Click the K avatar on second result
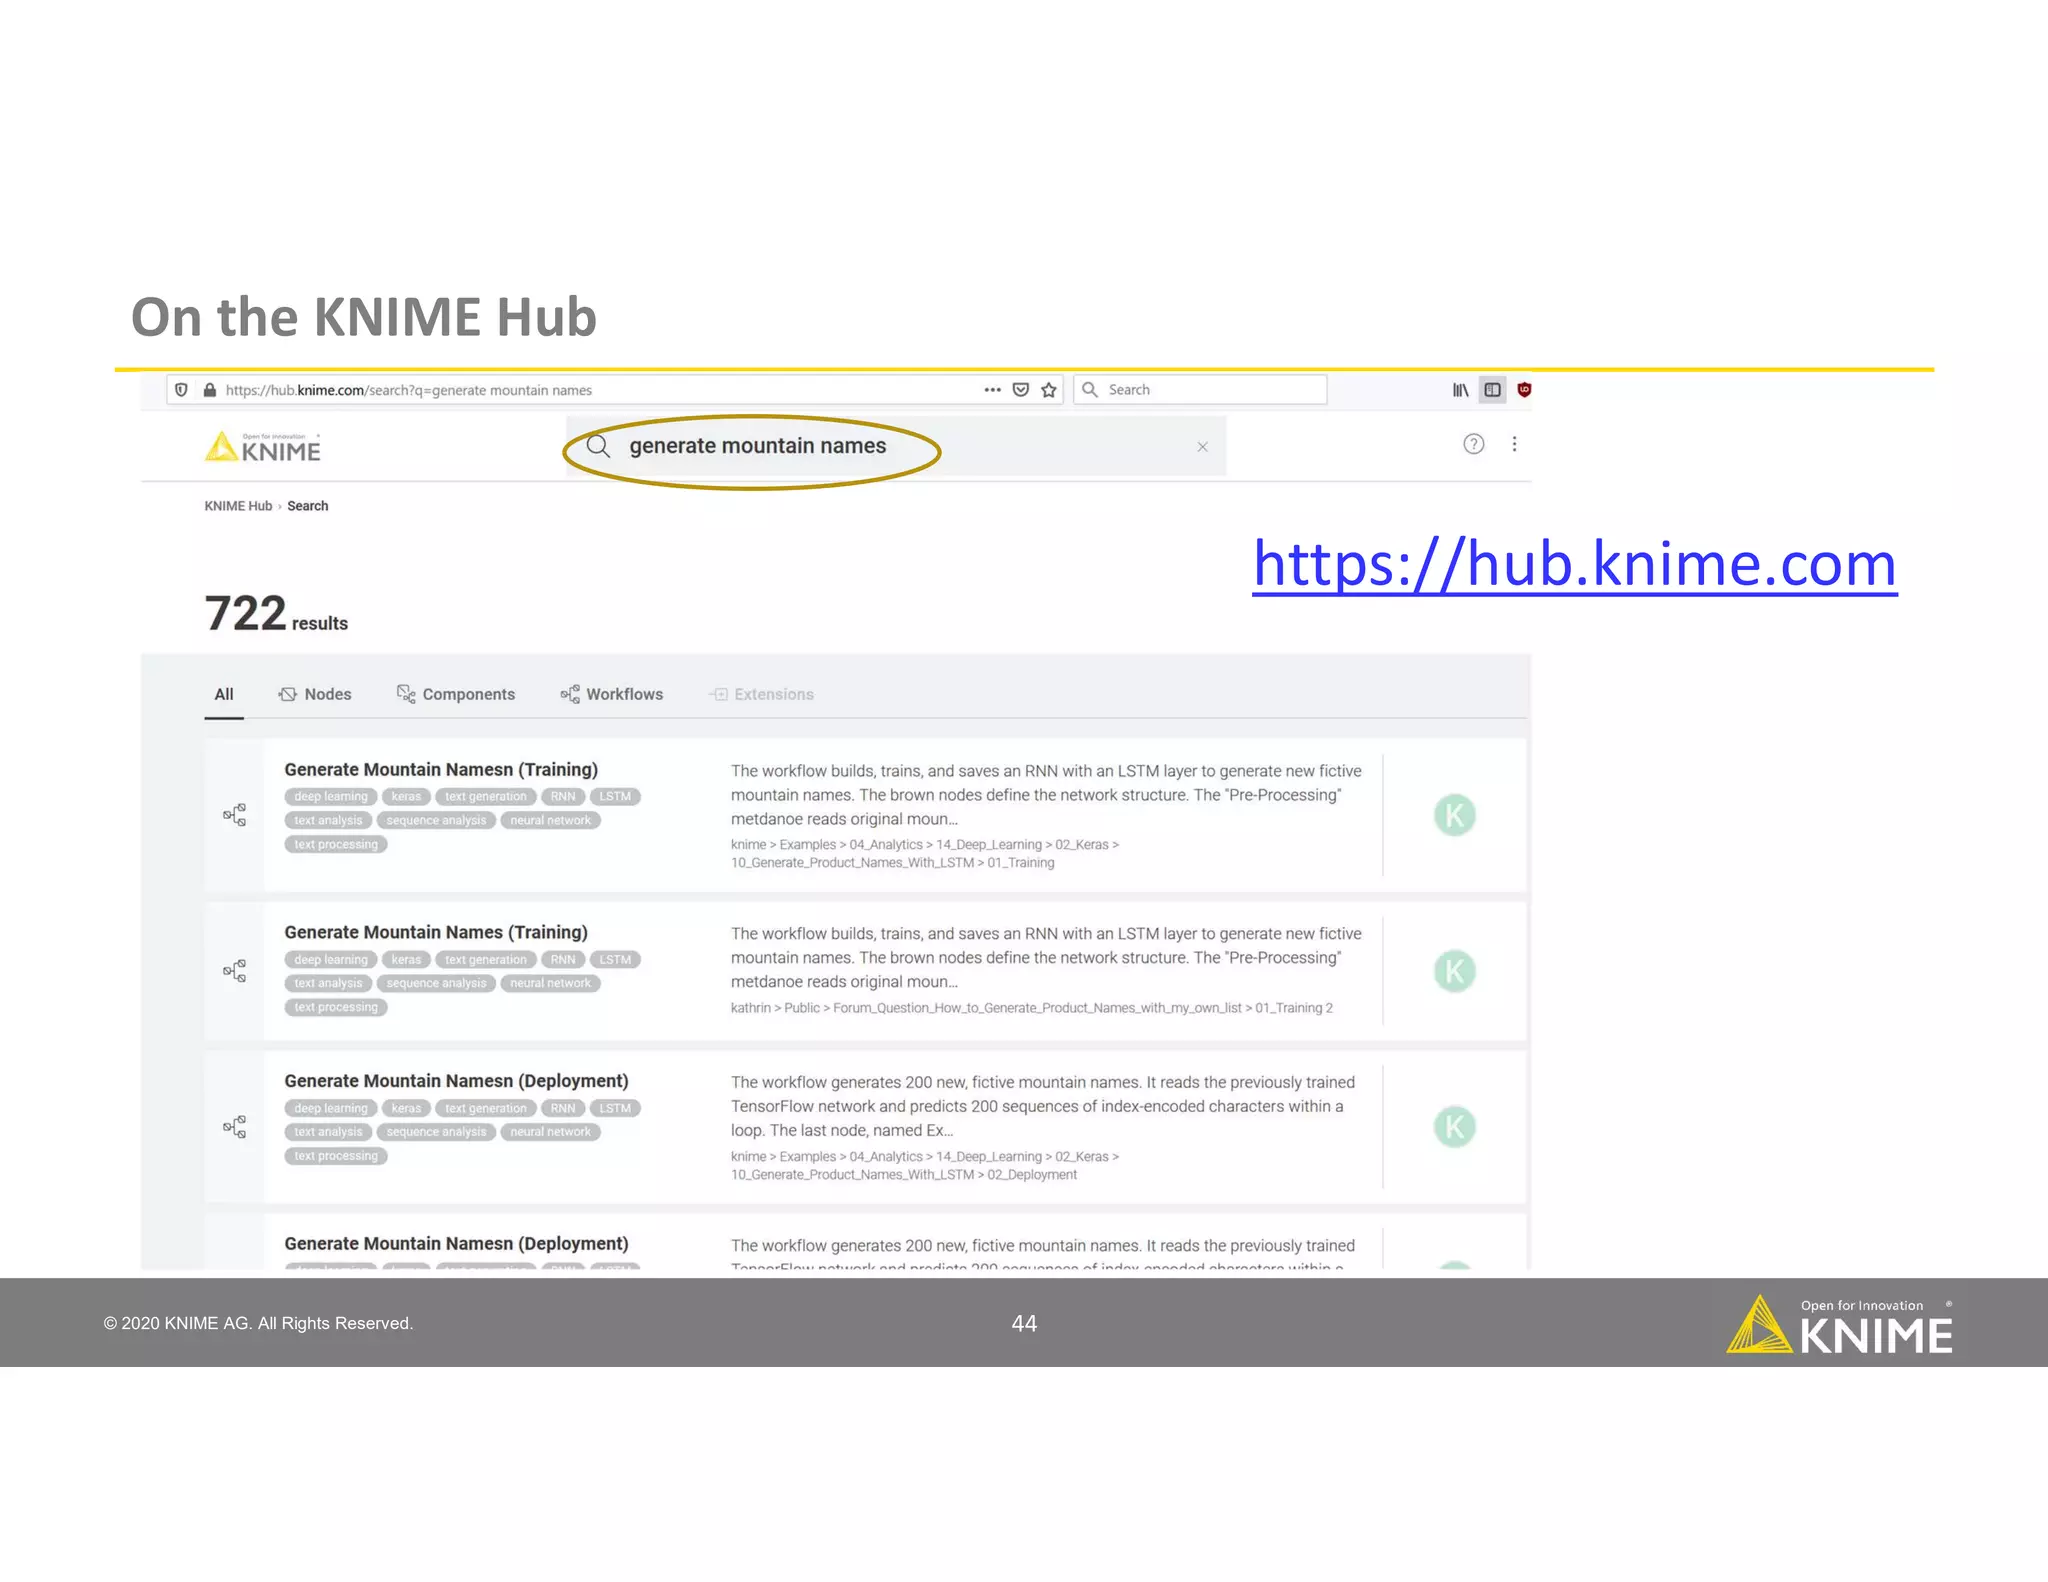The width and height of the screenshot is (2048, 1582). coord(1455,971)
